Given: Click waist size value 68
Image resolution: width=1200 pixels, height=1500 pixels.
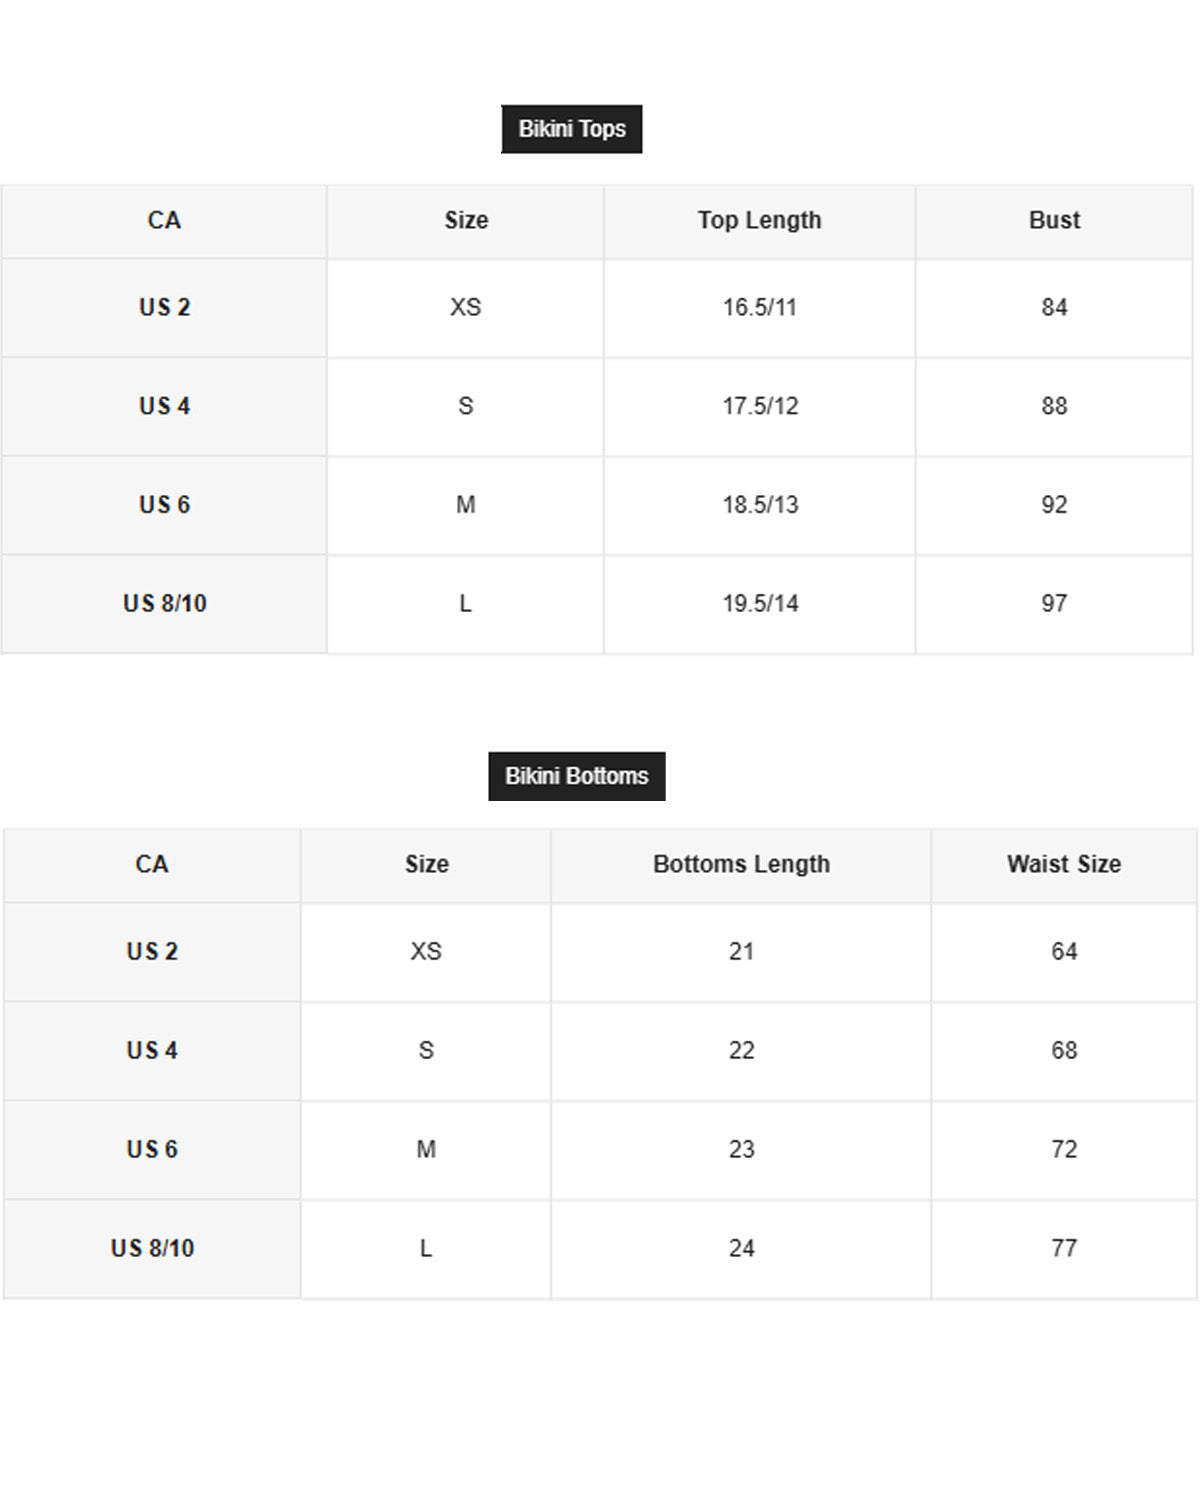Looking at the screenshot, I should [1064, 1051].
